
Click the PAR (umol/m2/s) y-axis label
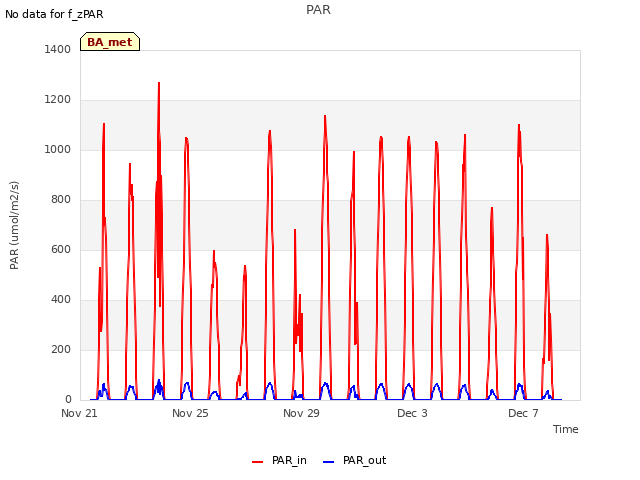coord(14,225)
